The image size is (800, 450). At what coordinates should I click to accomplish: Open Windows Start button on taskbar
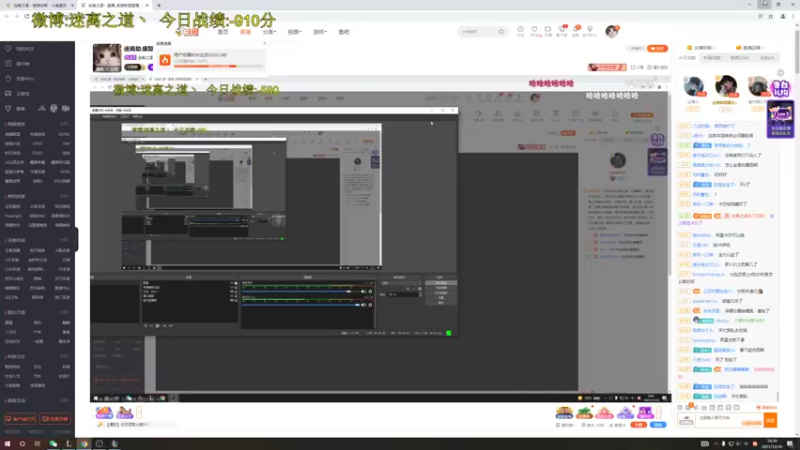[x=7, y=444]
